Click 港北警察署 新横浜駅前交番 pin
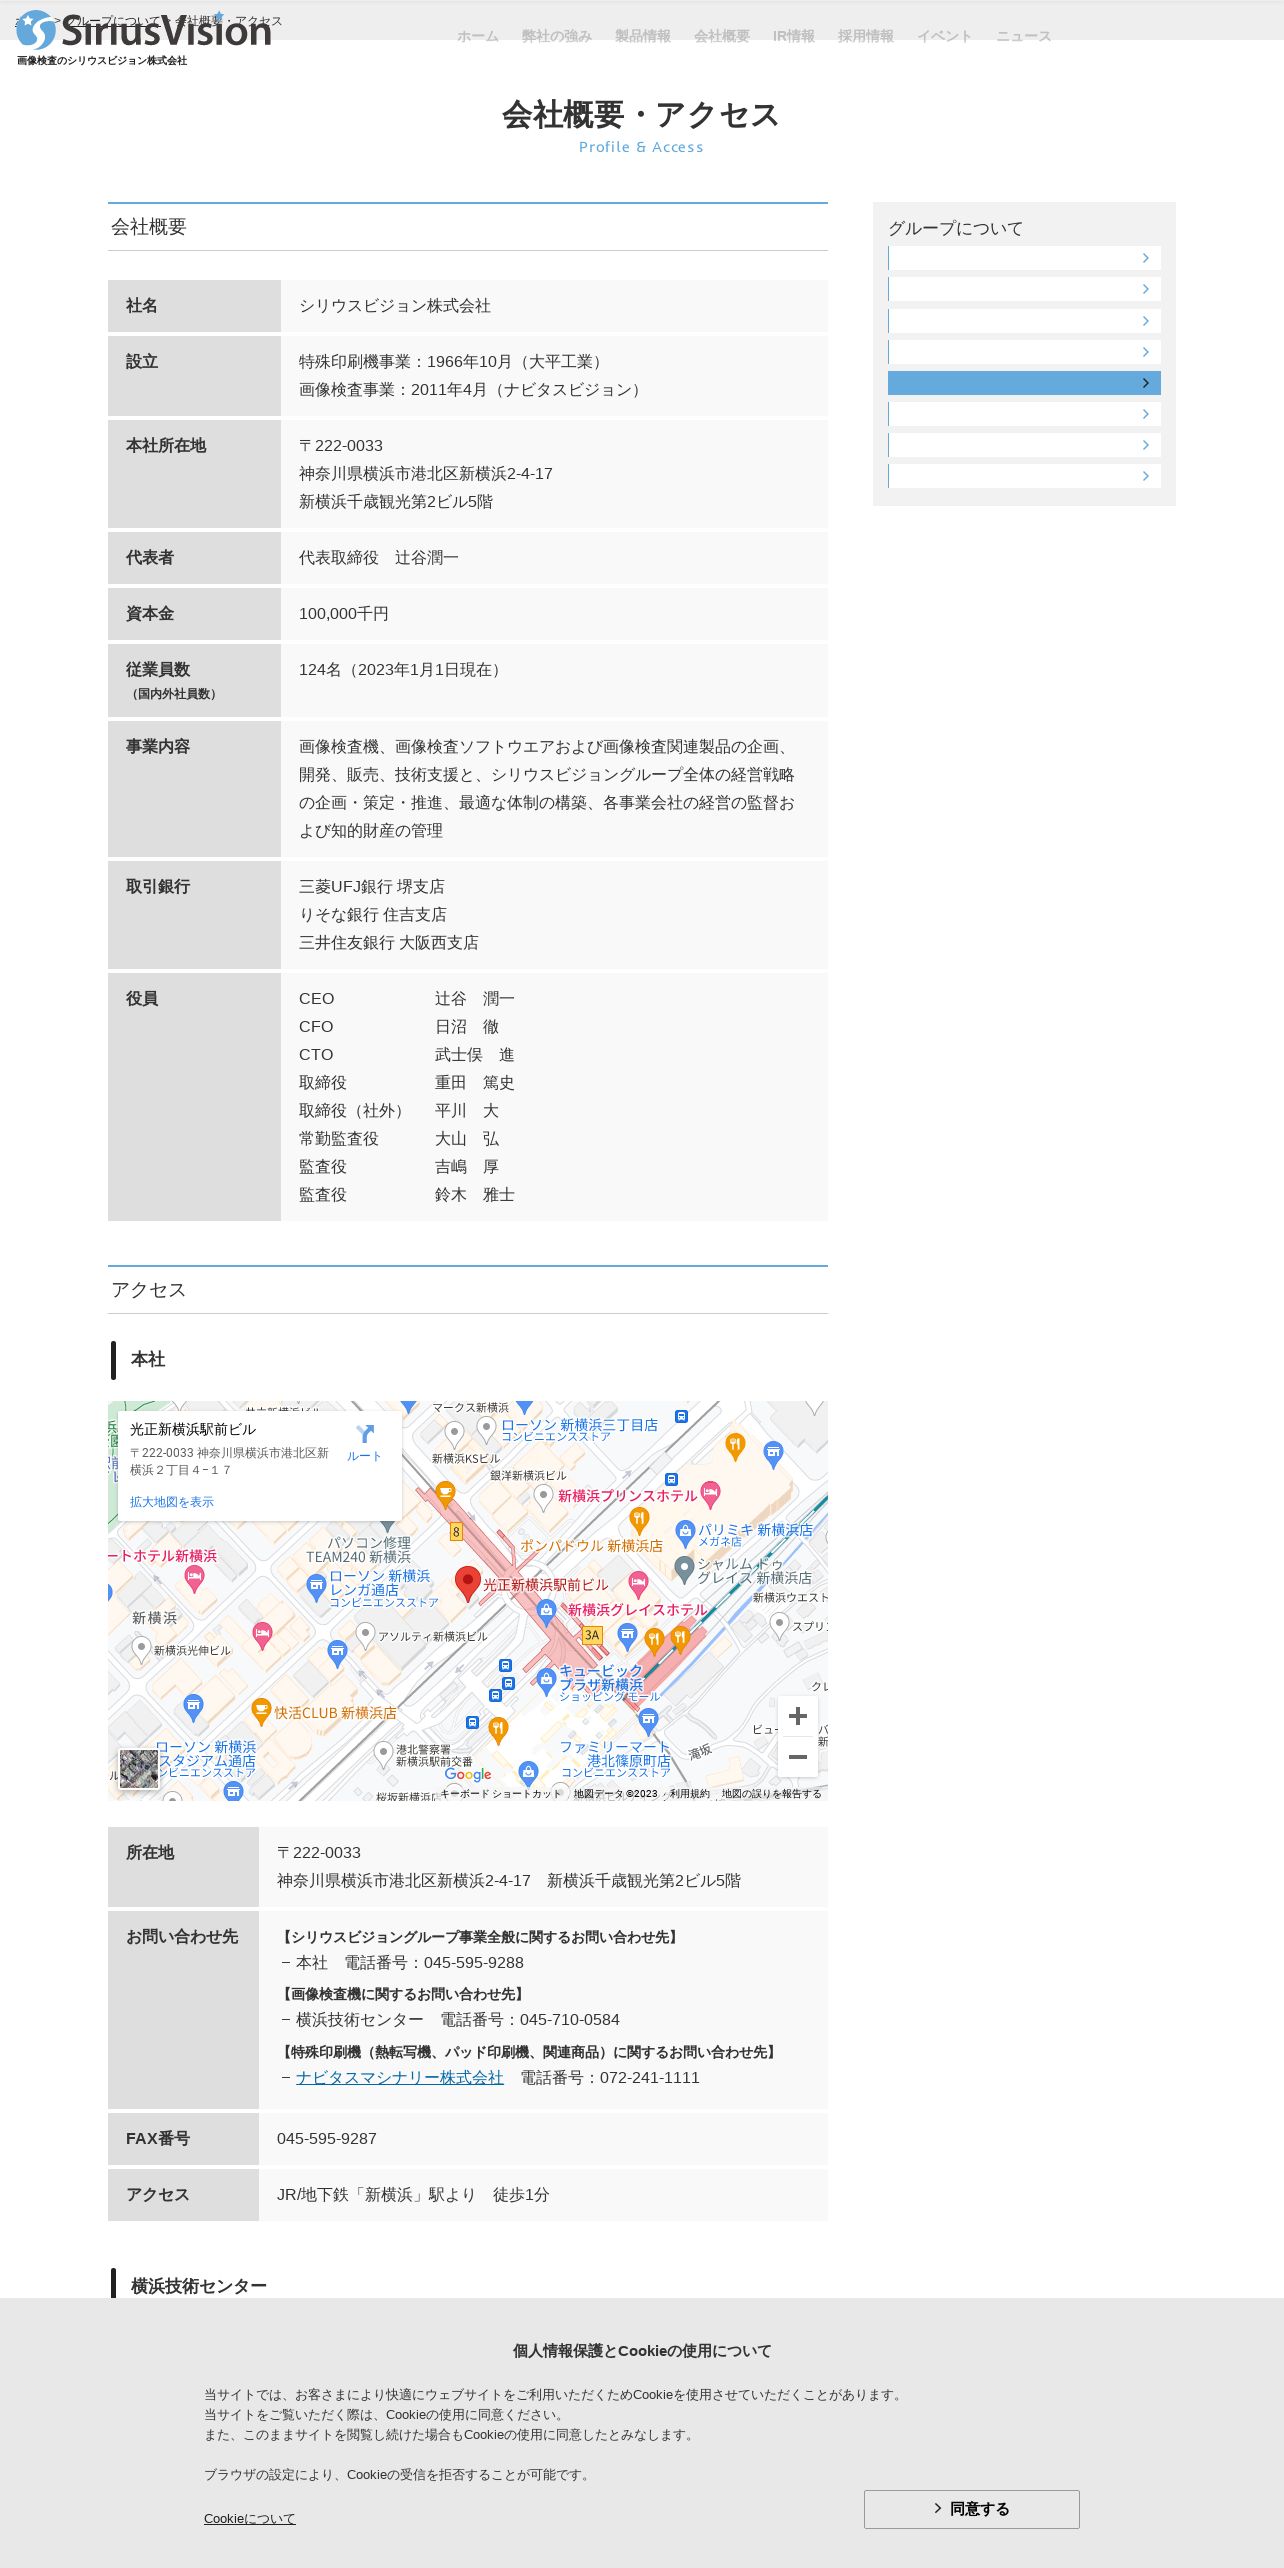1284x2568 pixels. 383,1753
